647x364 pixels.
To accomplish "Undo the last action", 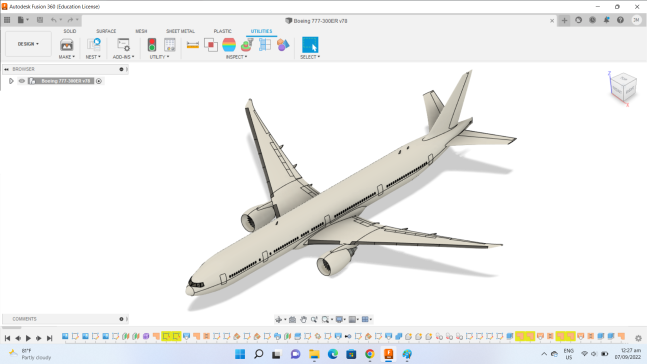I will coord(54,20).
